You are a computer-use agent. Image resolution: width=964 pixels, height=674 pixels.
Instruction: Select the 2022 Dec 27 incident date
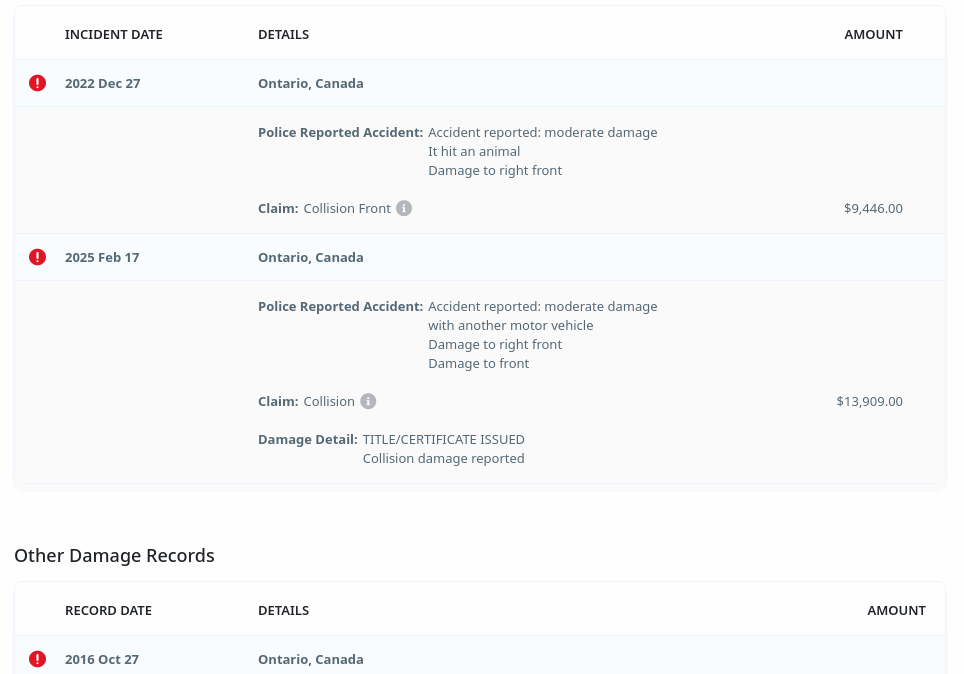coord(102,83)
